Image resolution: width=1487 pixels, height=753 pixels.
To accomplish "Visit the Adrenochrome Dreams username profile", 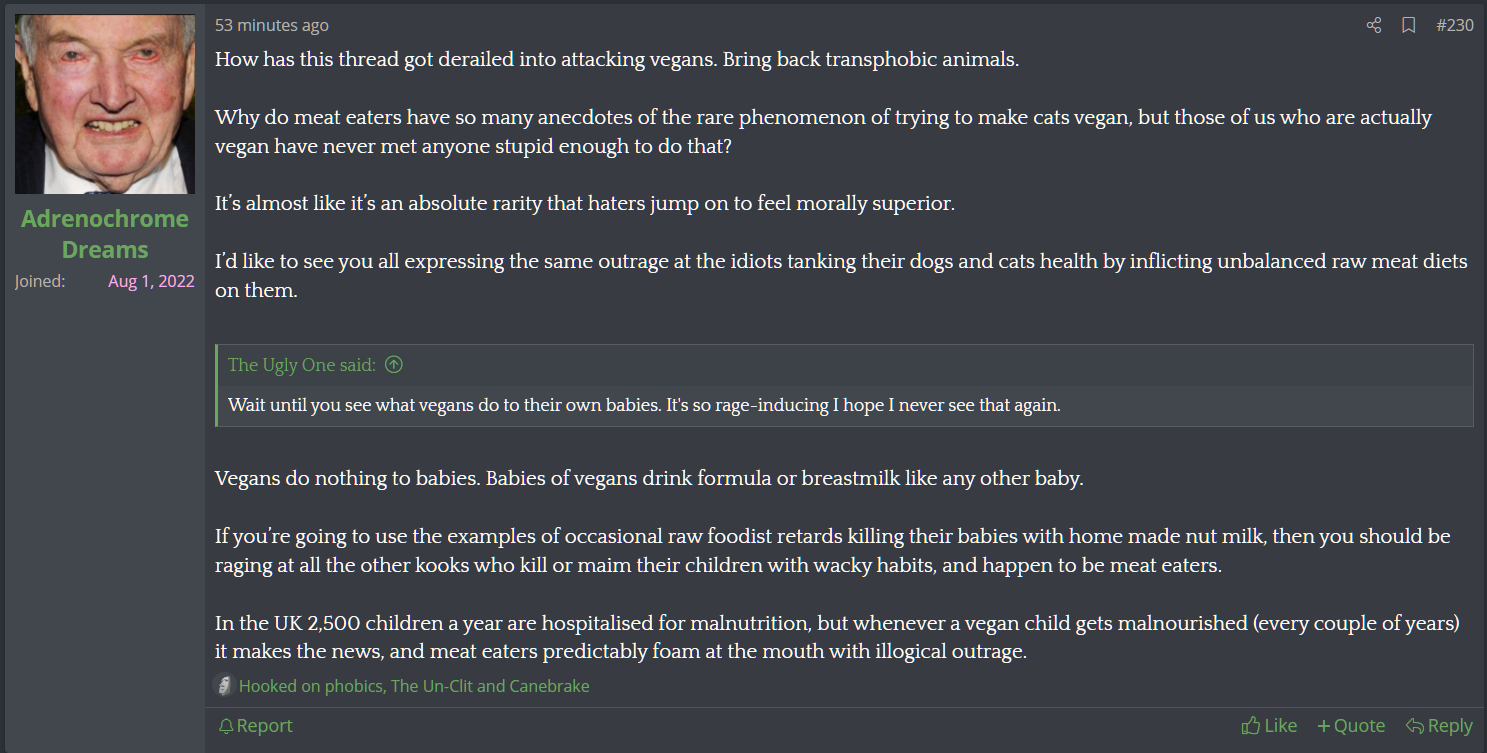I will [105, 234].
